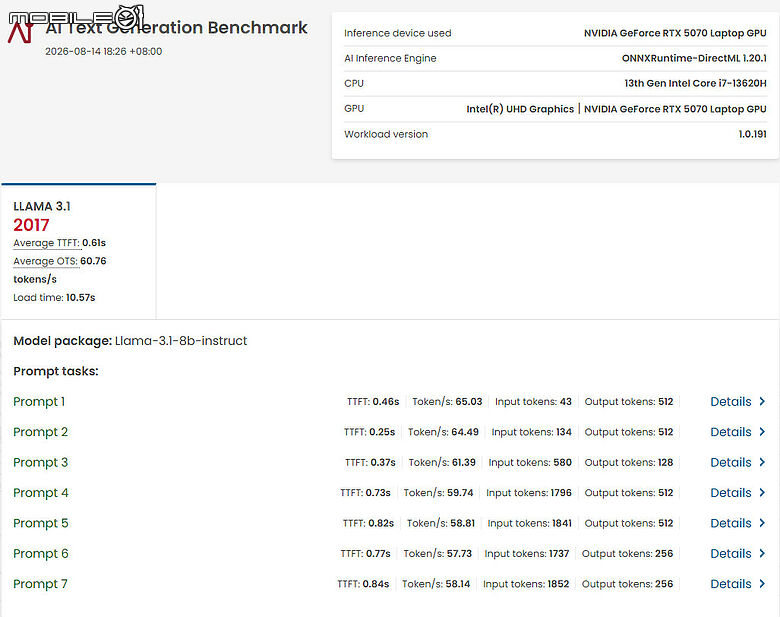Expand chevron arrow on Prompt 1 row
This screenshot has height=617, width=780.
[x=762, y=401]
